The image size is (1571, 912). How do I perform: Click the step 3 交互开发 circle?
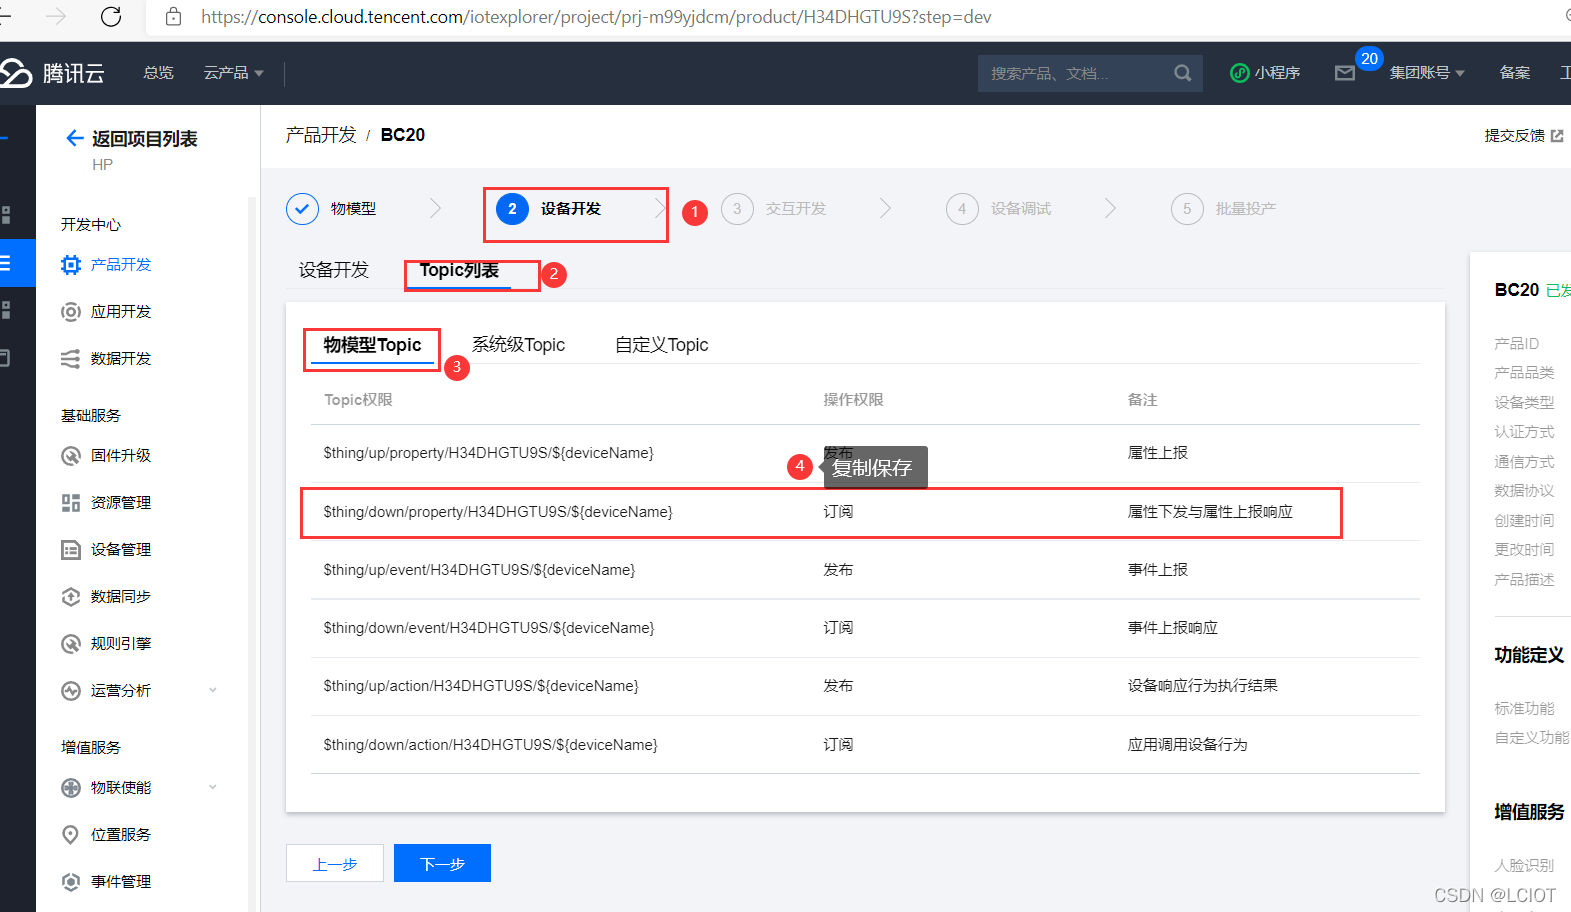coord(737,209)
